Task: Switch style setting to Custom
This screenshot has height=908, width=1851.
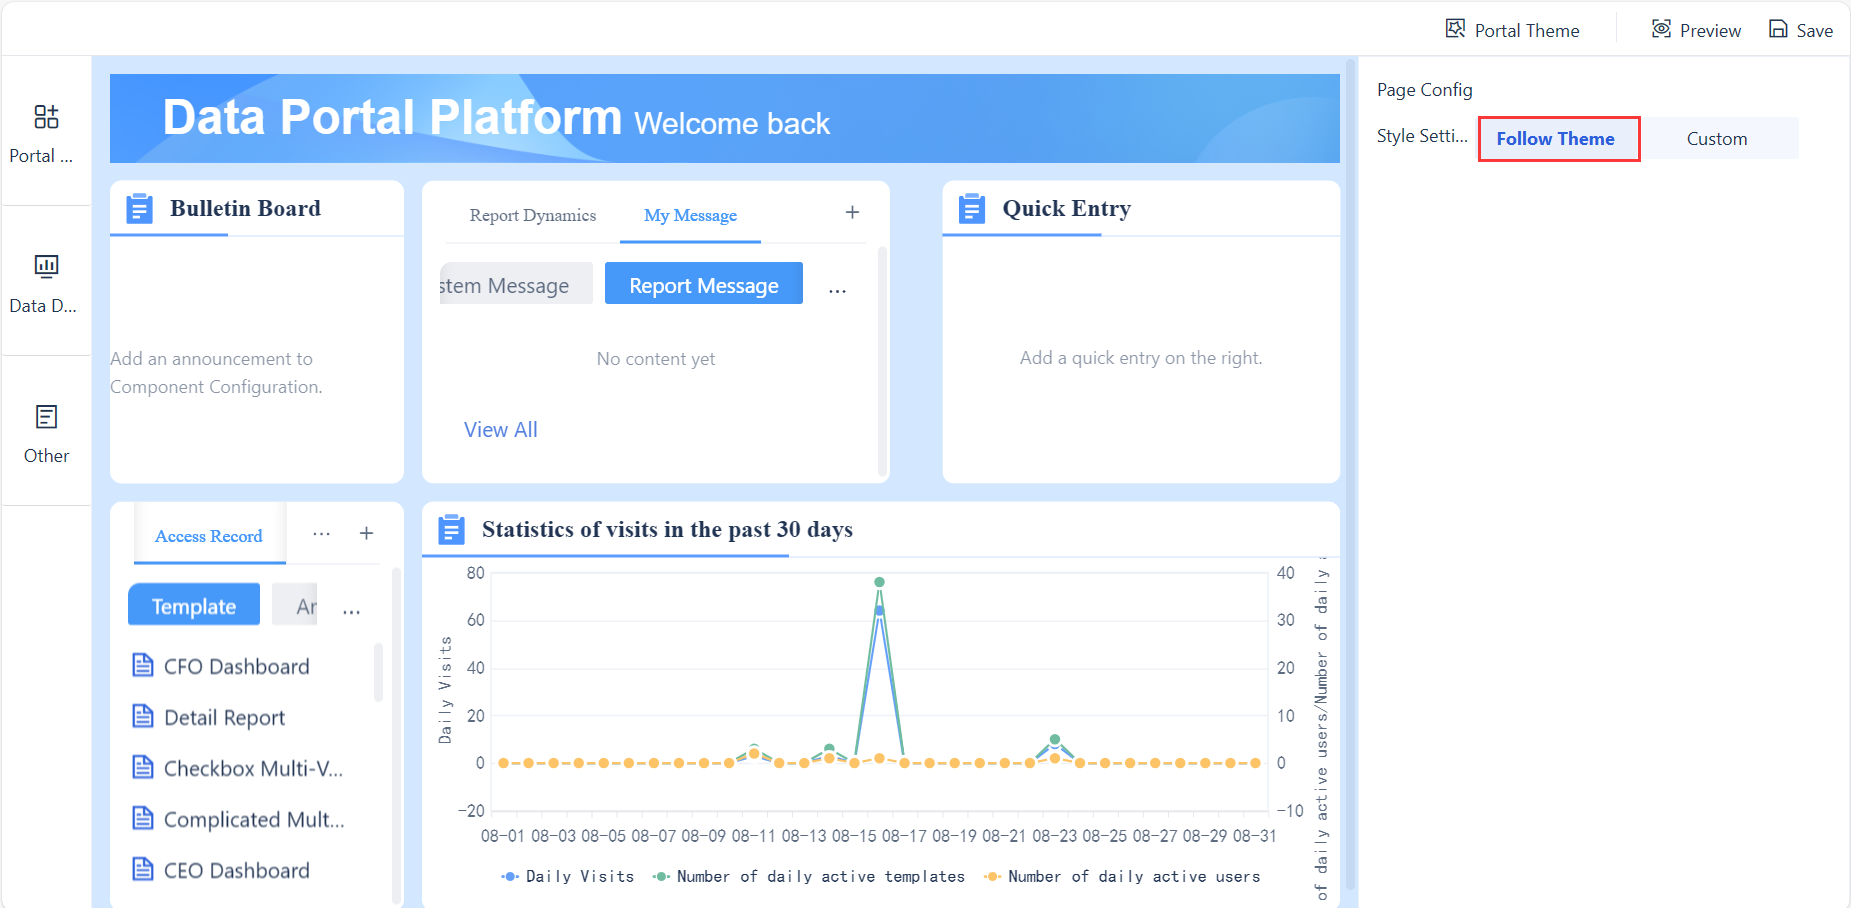Action: coord(1716,138)
